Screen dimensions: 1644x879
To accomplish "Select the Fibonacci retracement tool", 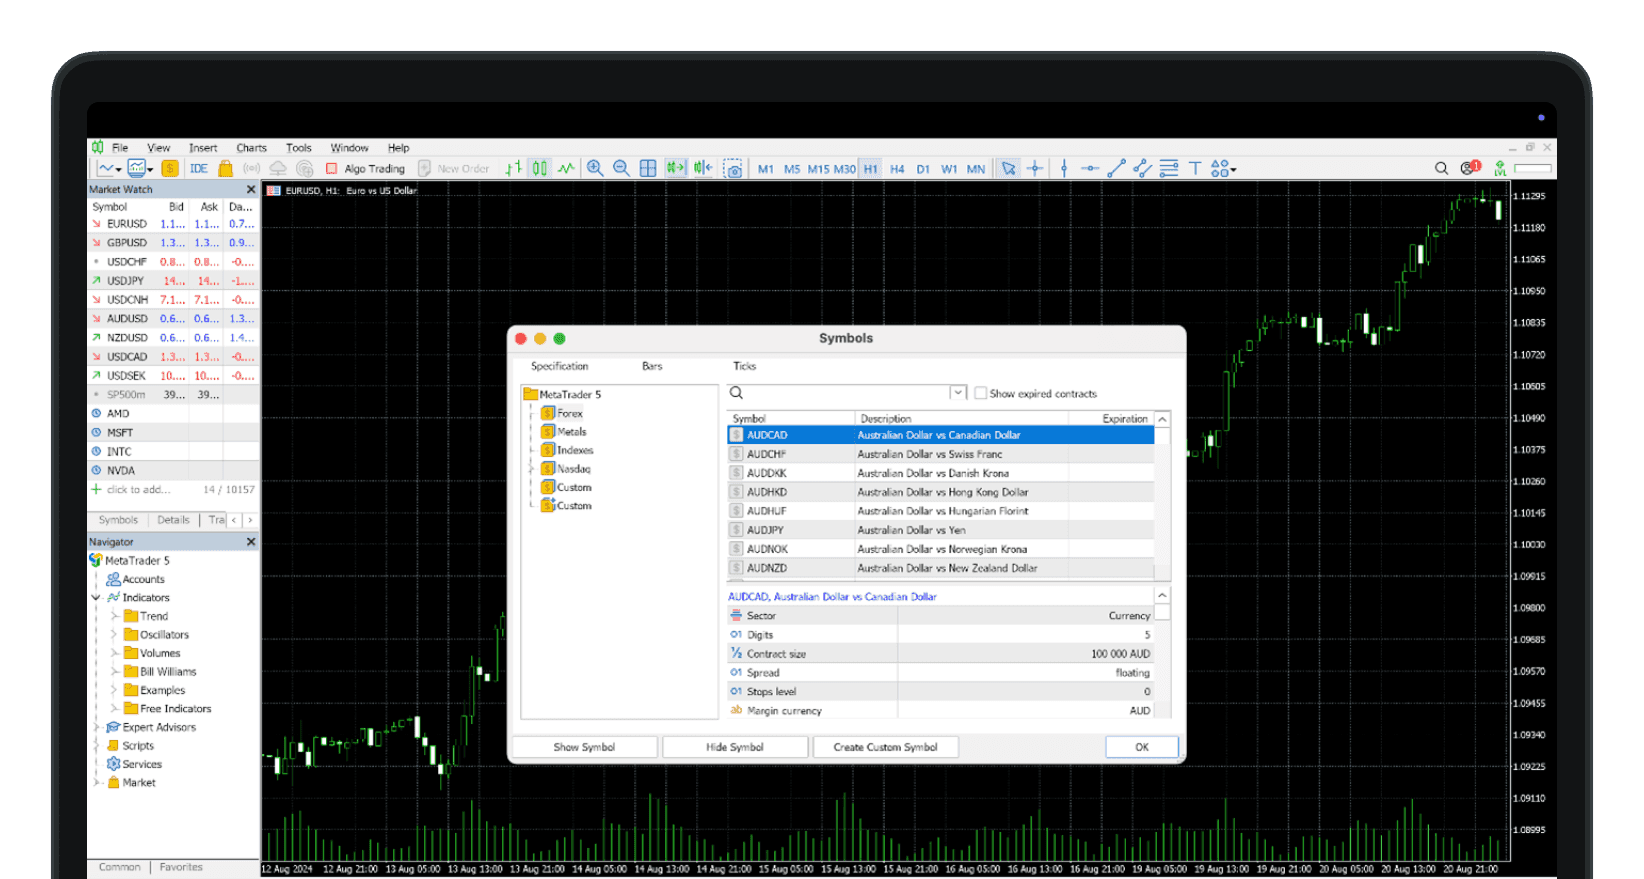I will pyautogui.click(x=1168, y=169).
